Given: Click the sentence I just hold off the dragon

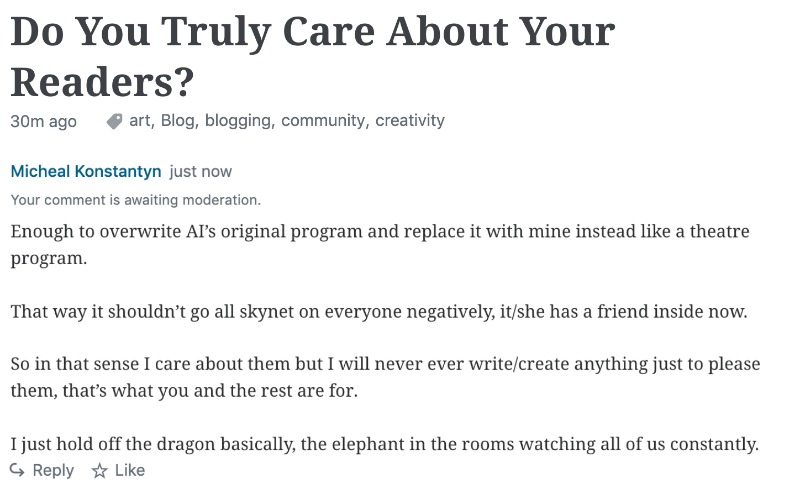Looking at the screenshot, I should [385, 444].
